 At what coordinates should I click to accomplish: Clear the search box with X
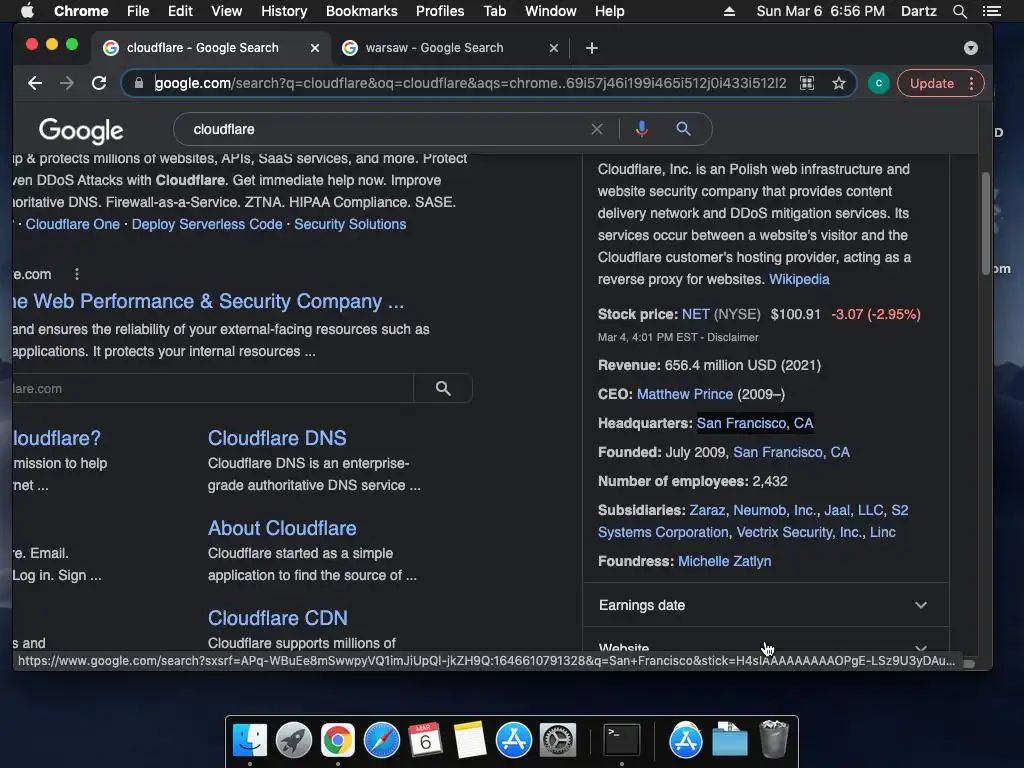pyautogui.click(x=596, y=129)
